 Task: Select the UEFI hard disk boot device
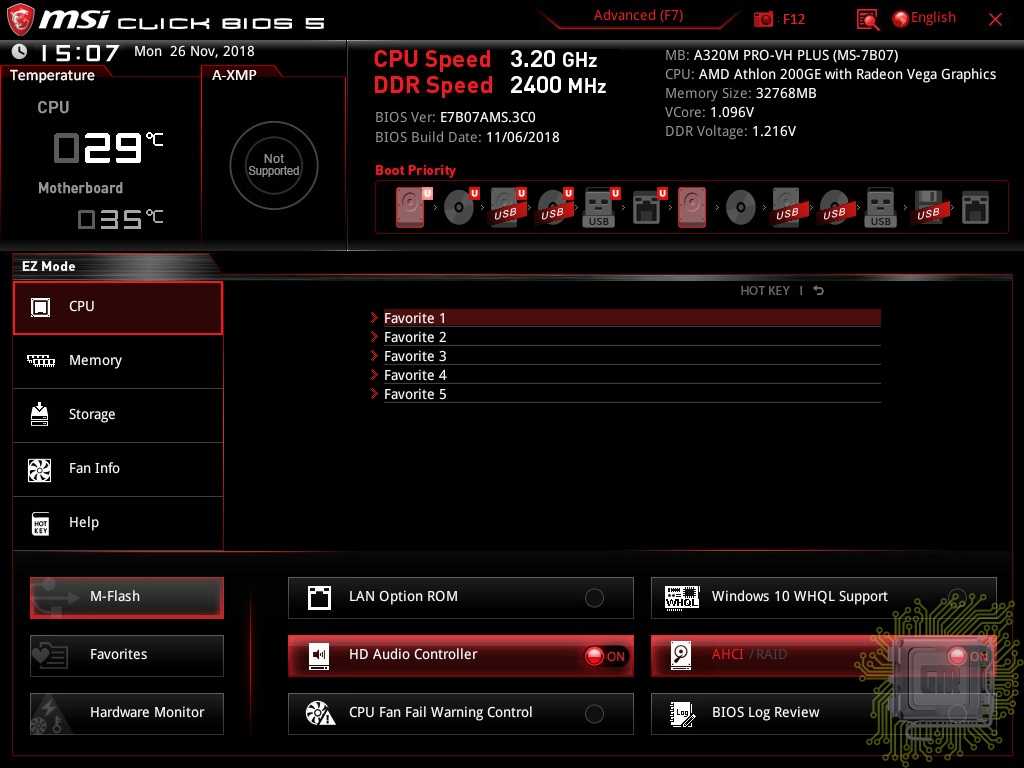tap(412, 207)
